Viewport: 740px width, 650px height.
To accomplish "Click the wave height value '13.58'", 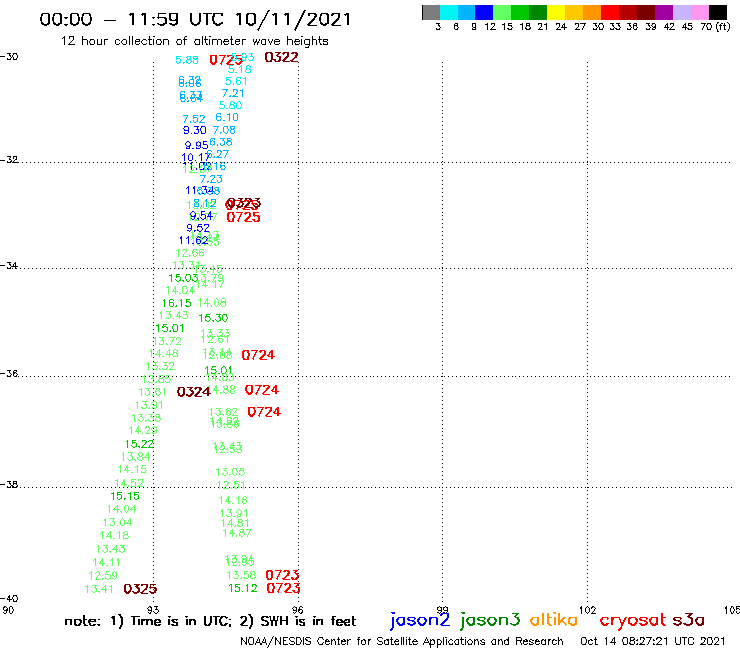I will [241, 575].
